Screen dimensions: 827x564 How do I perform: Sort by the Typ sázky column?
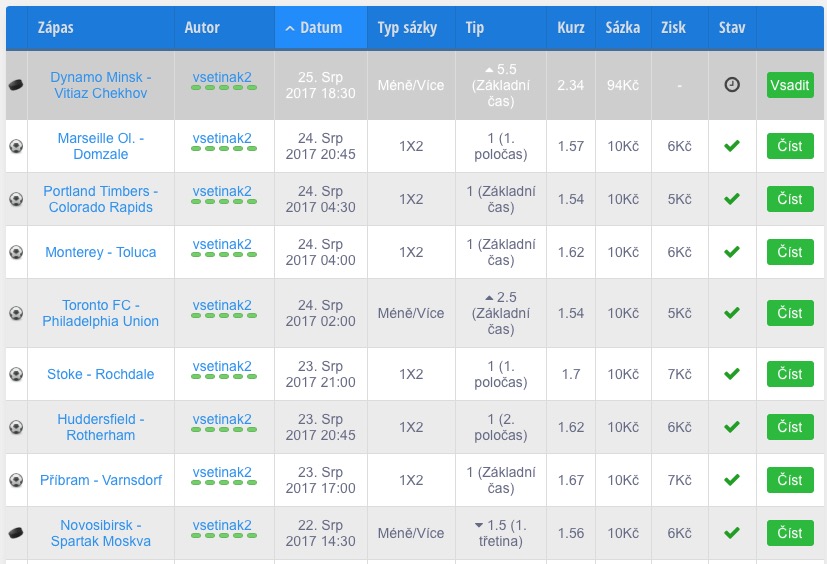407,28
